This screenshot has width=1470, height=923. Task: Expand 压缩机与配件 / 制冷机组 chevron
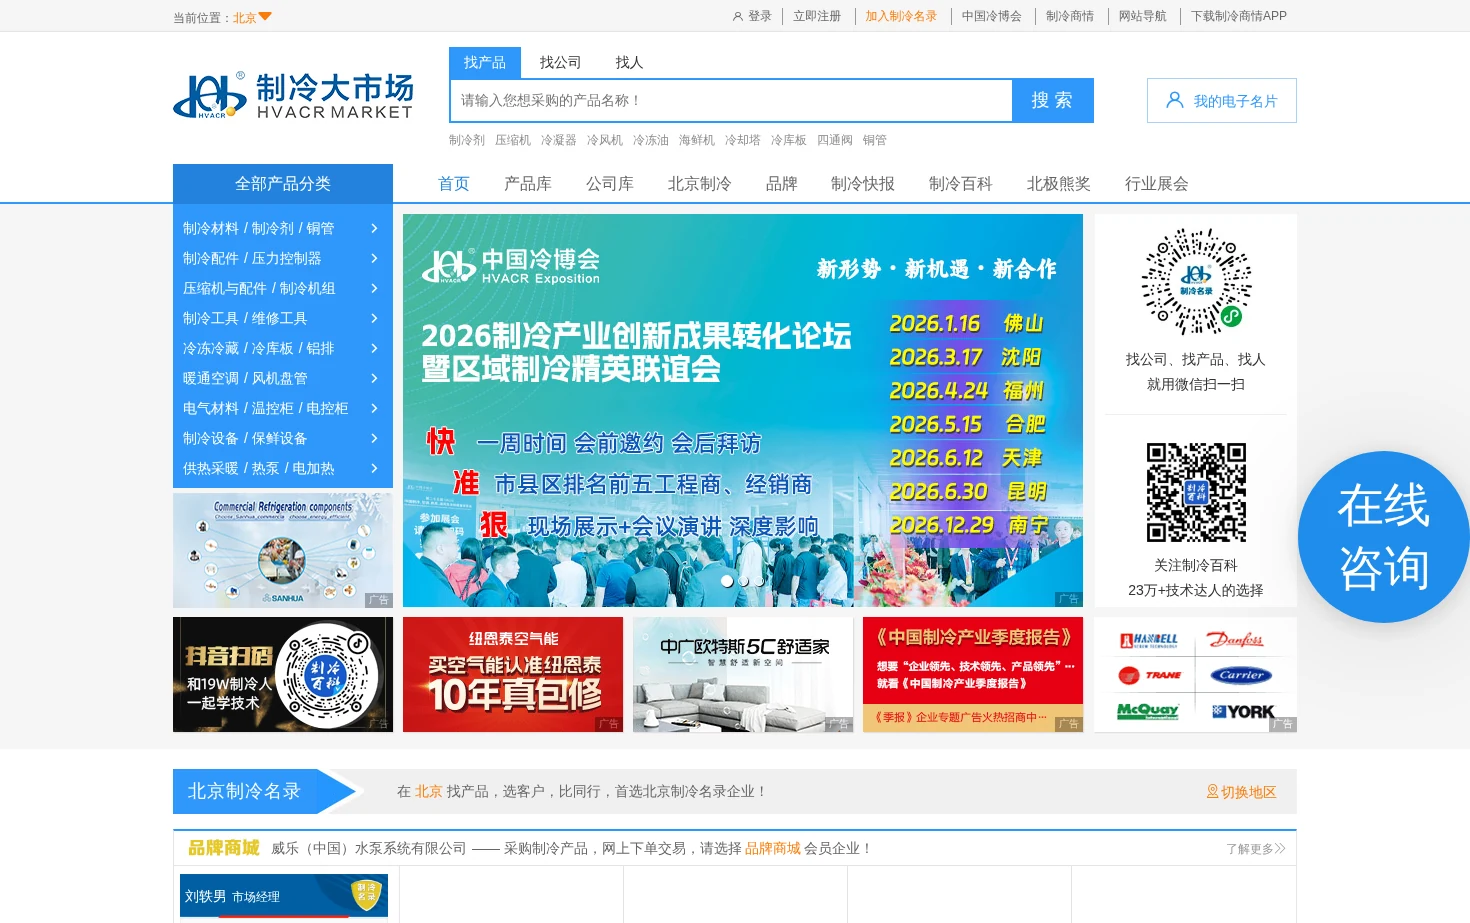click(x=374, y=288)
